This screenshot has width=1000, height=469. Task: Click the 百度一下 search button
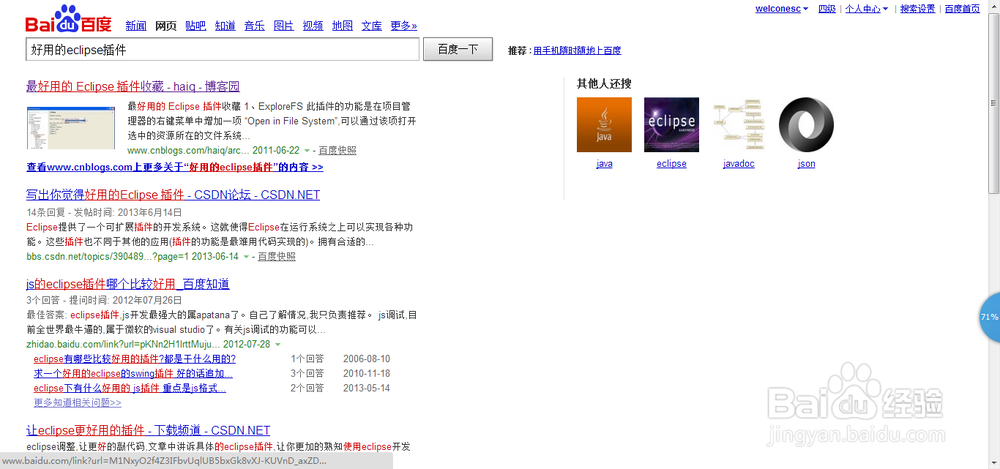(458, 49)
